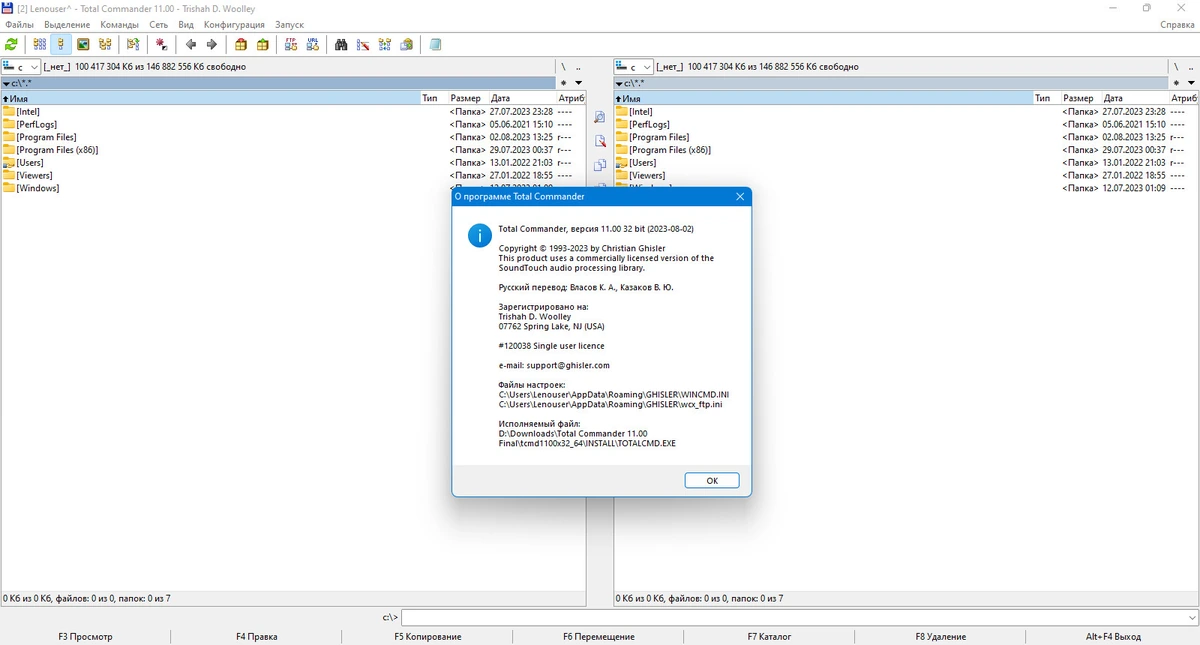Viewport: 1200px width, 645px height.
Task: Open file search binoculars icon
Action: (x=341, y=44)
